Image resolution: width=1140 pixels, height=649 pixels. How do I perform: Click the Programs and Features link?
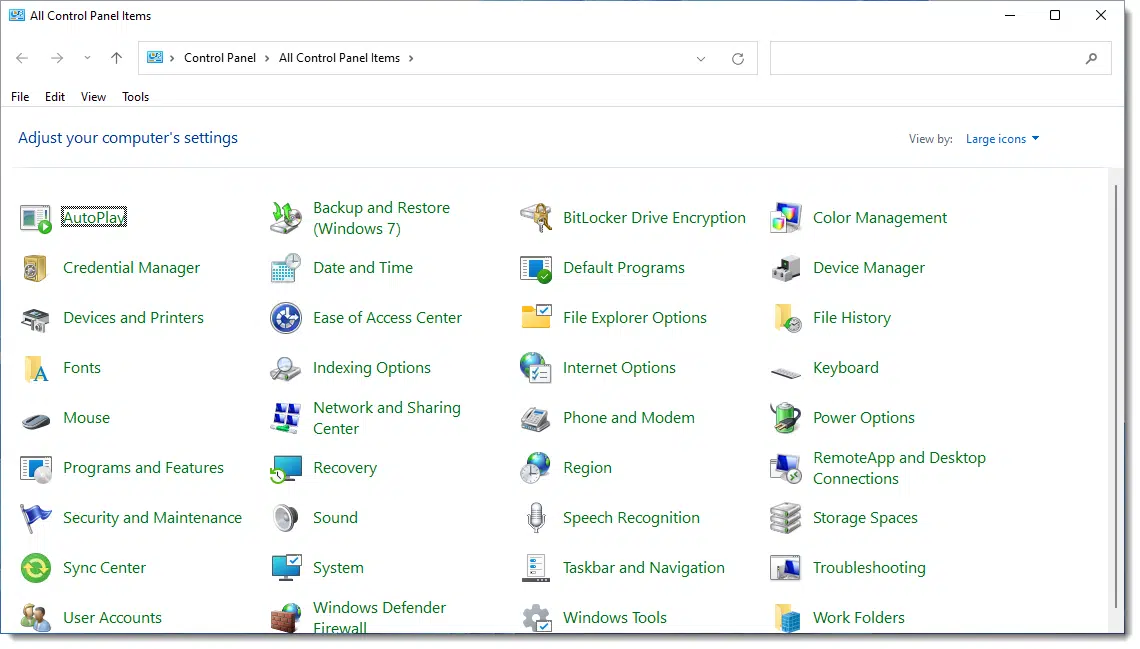point(143,468)
